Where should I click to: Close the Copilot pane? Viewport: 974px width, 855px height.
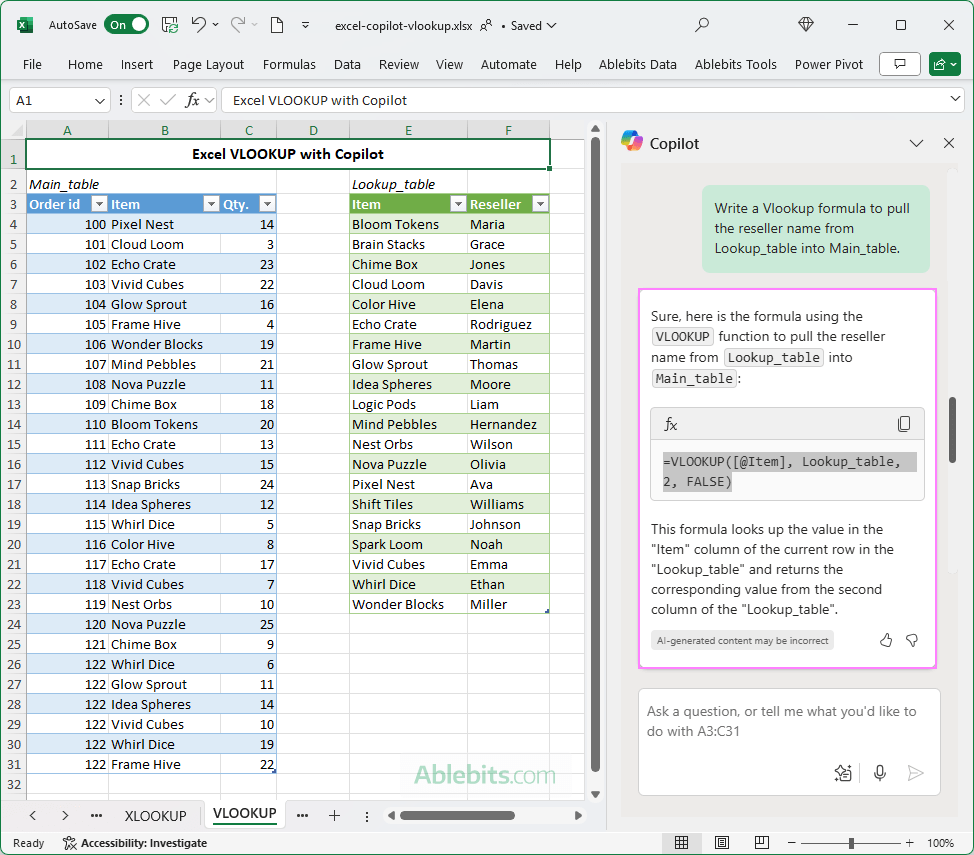[949, 144]
